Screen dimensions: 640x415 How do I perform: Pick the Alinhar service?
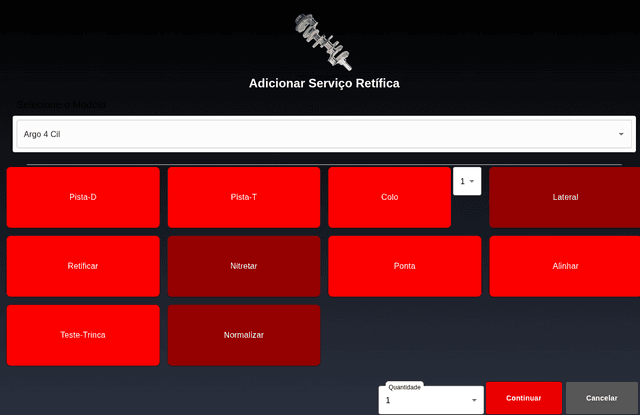(565, 266)
